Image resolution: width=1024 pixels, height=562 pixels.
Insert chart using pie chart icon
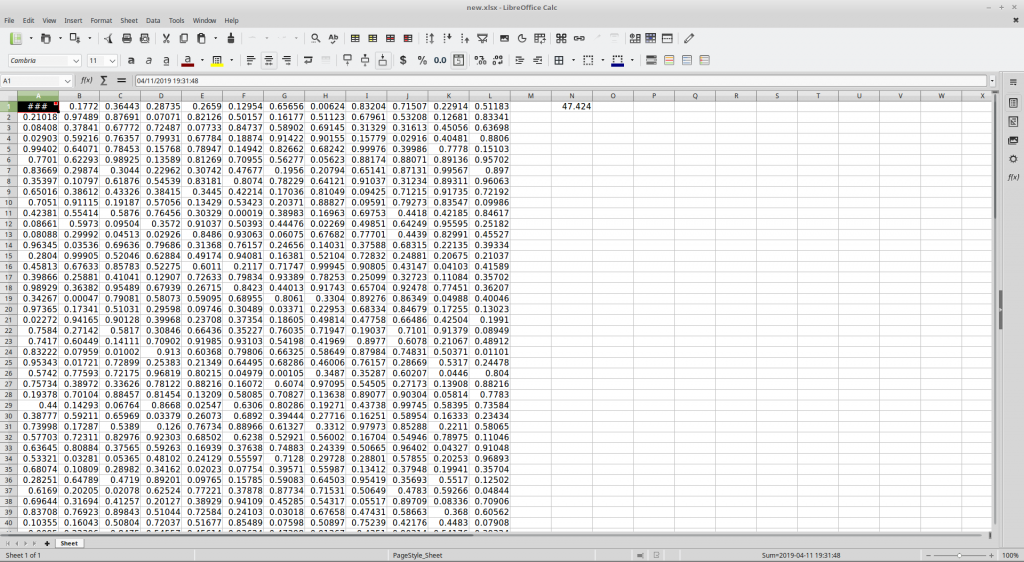coord(522,39)
